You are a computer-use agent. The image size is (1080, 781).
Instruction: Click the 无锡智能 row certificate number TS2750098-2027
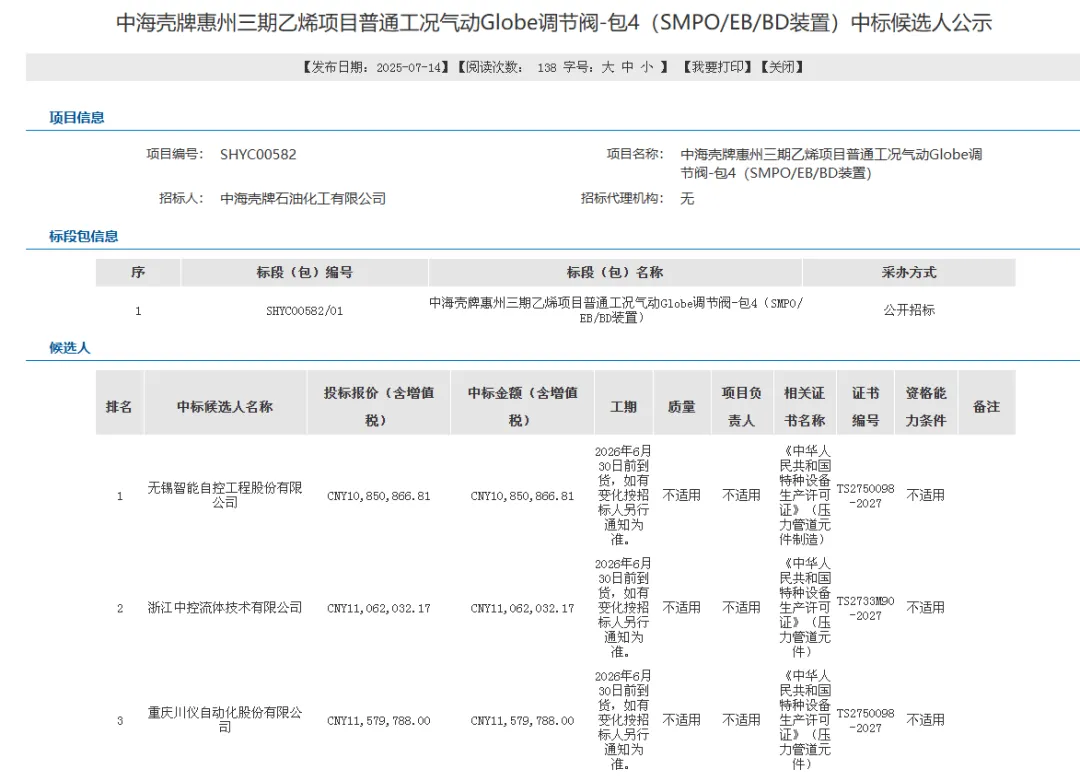pyautogui.click(x=866, y=496)
